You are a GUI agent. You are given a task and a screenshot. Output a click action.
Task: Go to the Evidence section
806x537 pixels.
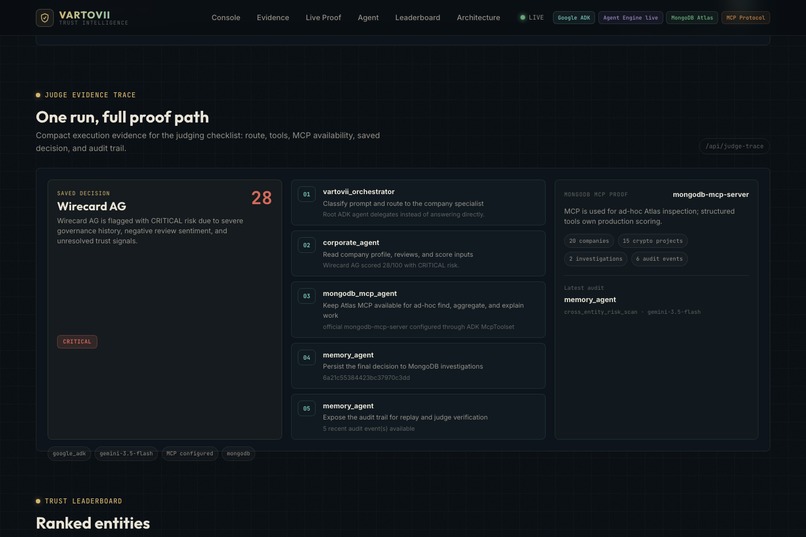(x=273, y=17)
